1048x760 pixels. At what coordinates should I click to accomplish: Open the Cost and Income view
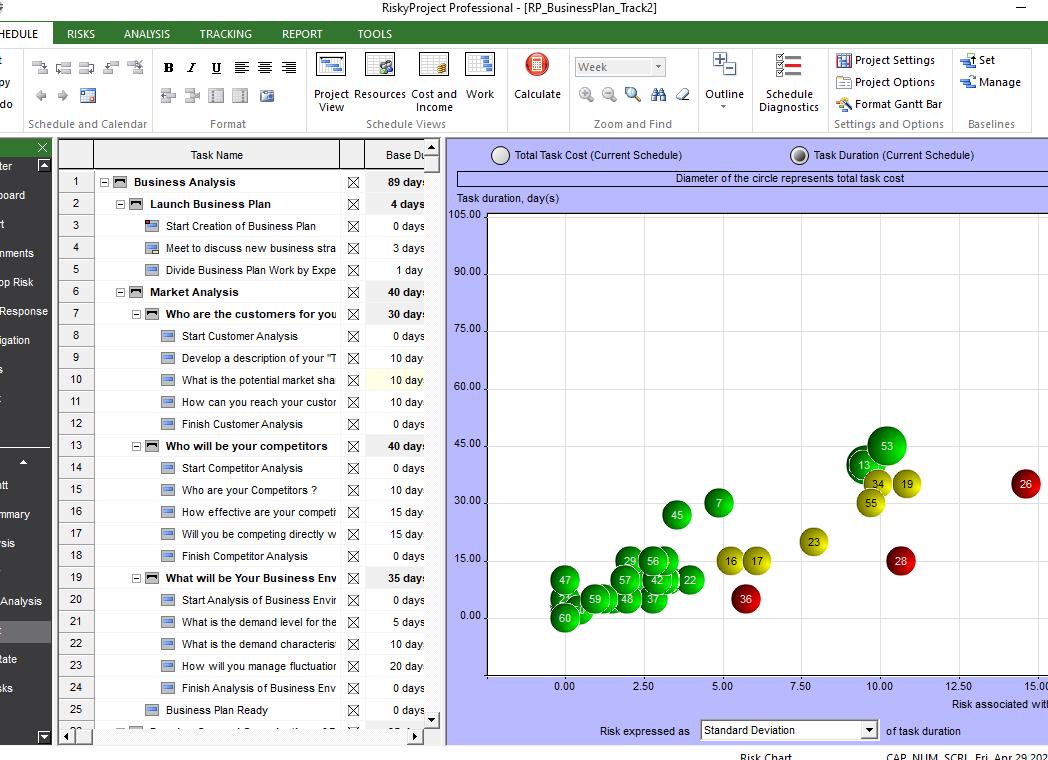click(x=434, y=82)
